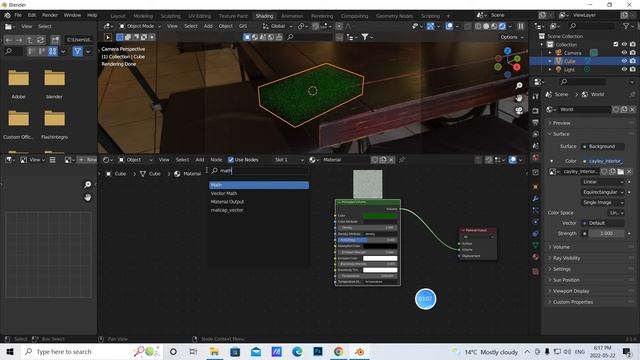Open Render properties tab icon
The image size is (640, 360).
point(536,111)
